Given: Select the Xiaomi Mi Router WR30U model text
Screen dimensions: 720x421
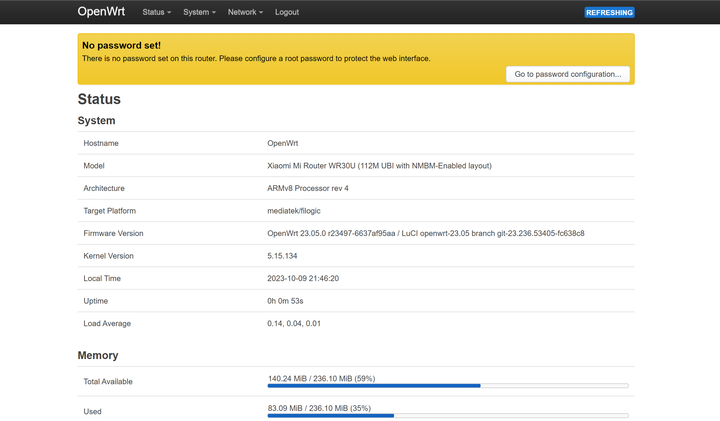Looking at the screenshot, I should [x=379, y=166].
